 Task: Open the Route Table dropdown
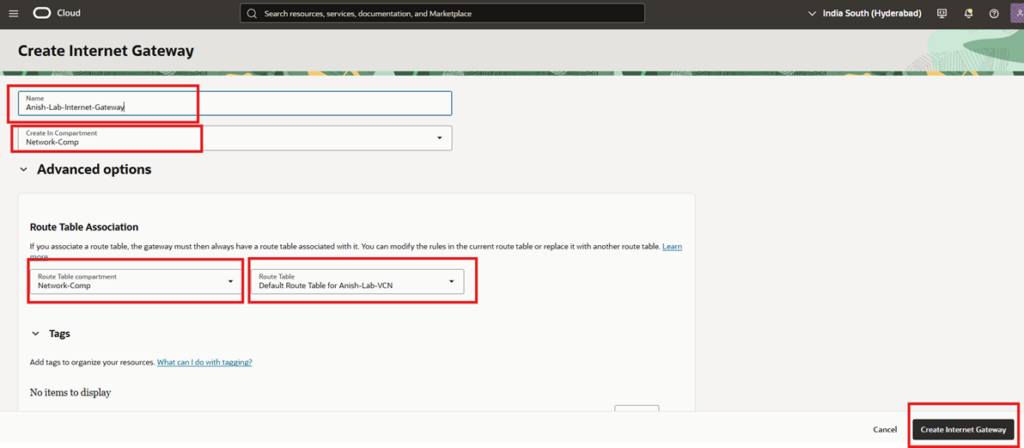357,281
